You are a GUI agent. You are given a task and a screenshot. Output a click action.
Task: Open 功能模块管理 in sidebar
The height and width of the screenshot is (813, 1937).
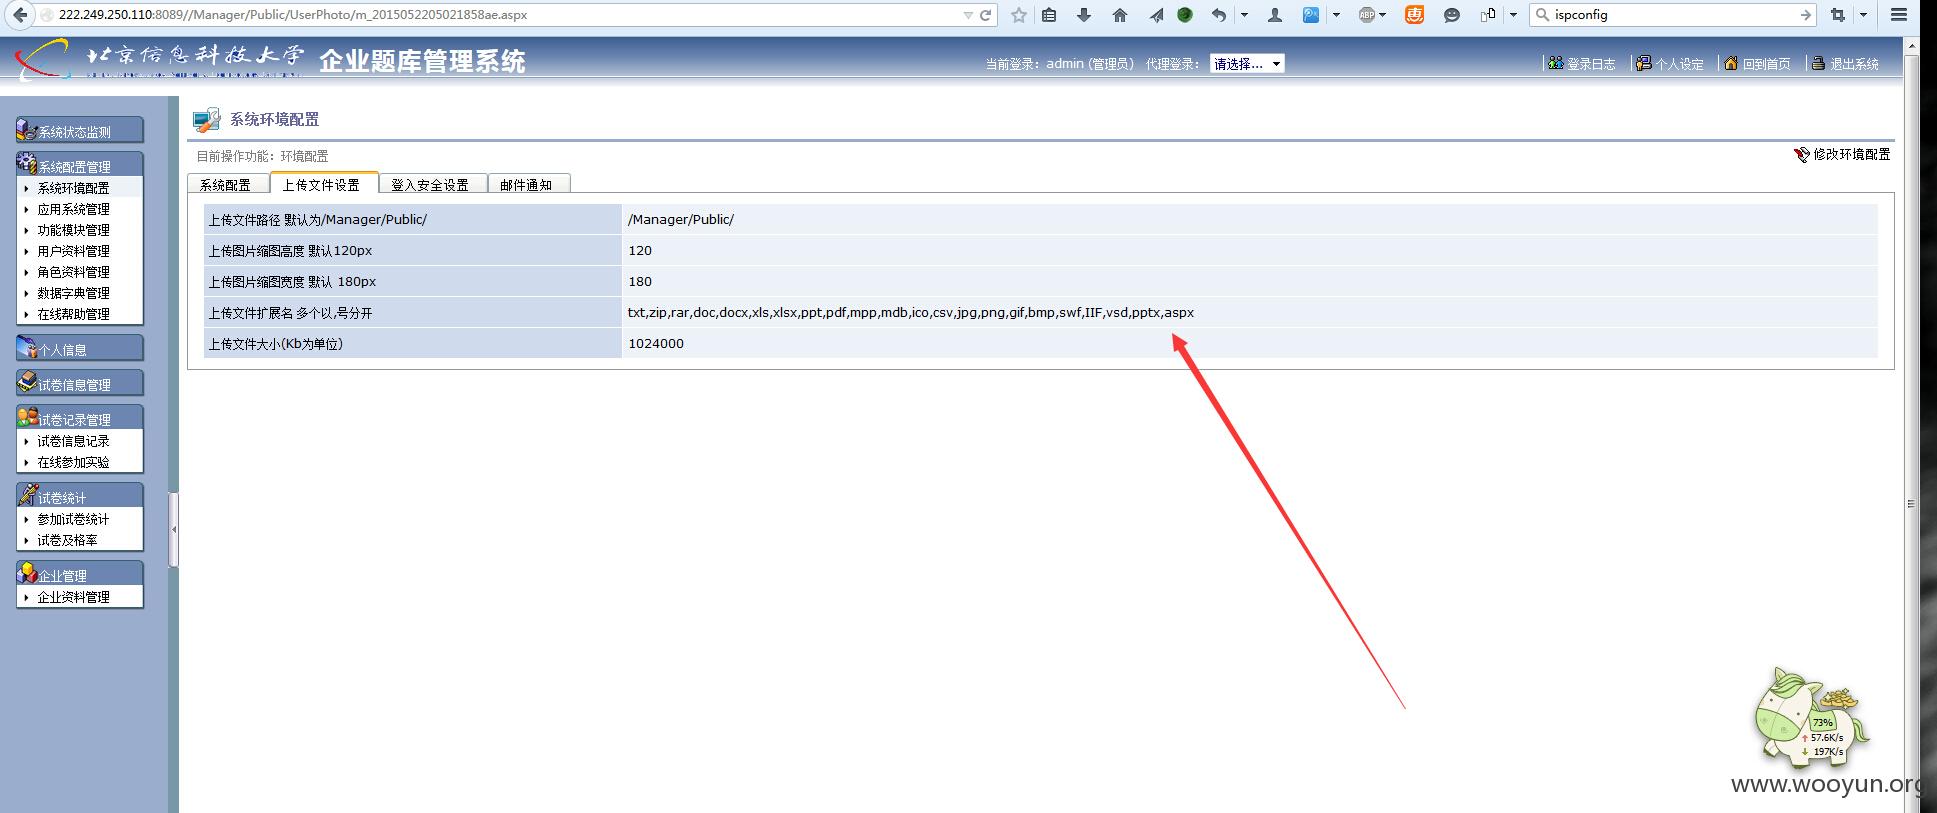74,230
